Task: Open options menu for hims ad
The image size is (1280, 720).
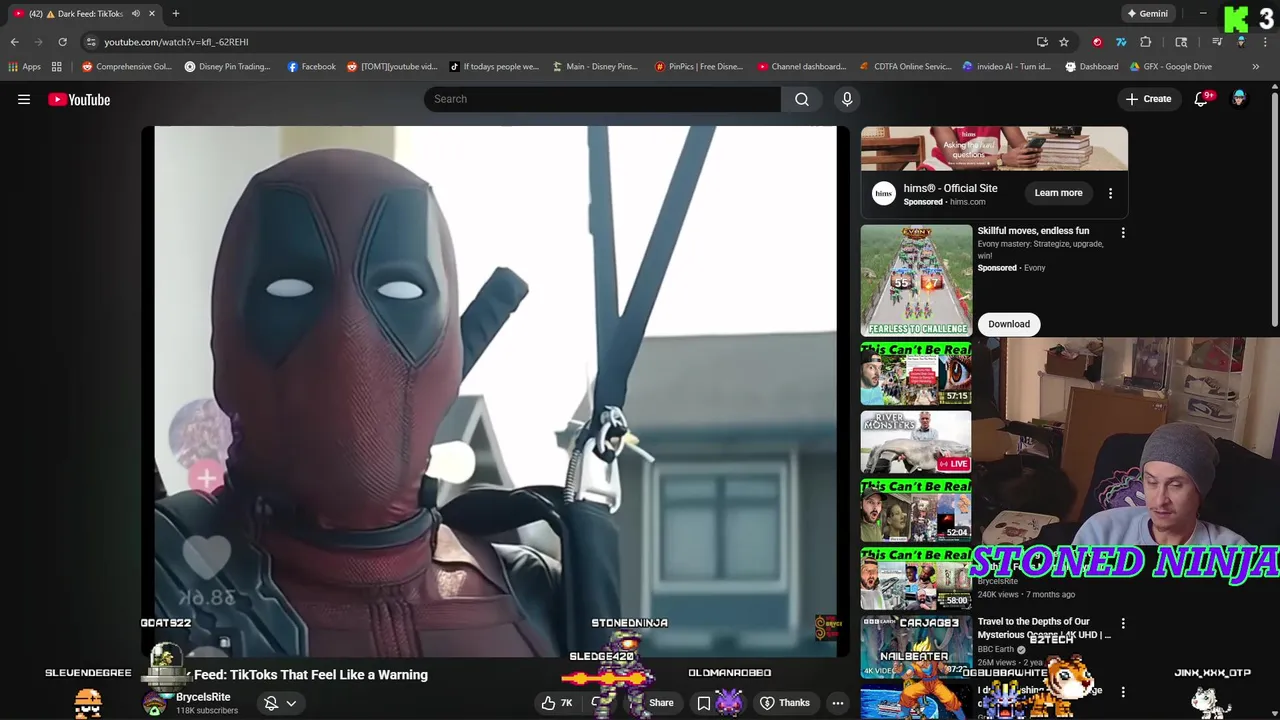Action: pos(1110,193)
